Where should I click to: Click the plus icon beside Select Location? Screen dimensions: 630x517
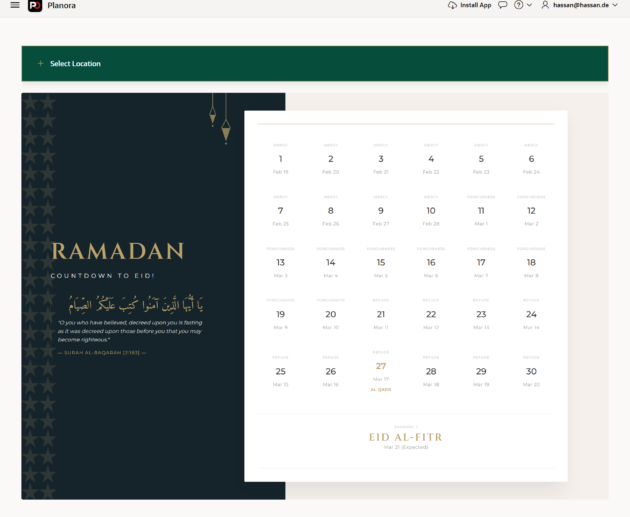pyautogui.click(x=40, y=63)
